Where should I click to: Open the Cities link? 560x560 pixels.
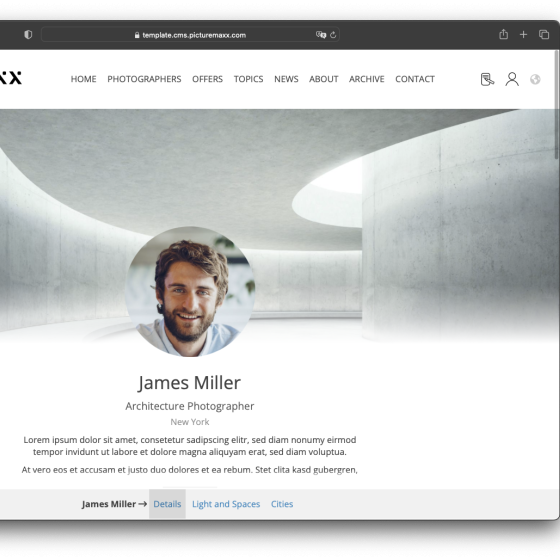point(282,504)
